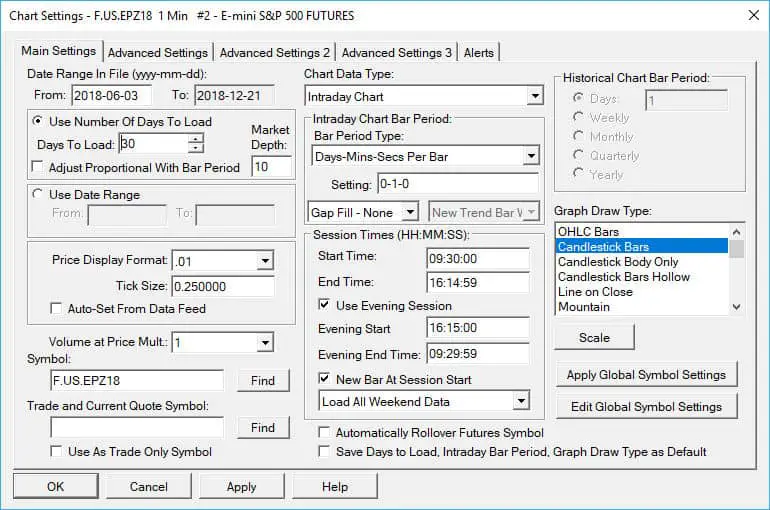Click the Symbol field F.US.EPZ18
The width and height of the screenshot is (770, 510).
(x=137, y=380)
